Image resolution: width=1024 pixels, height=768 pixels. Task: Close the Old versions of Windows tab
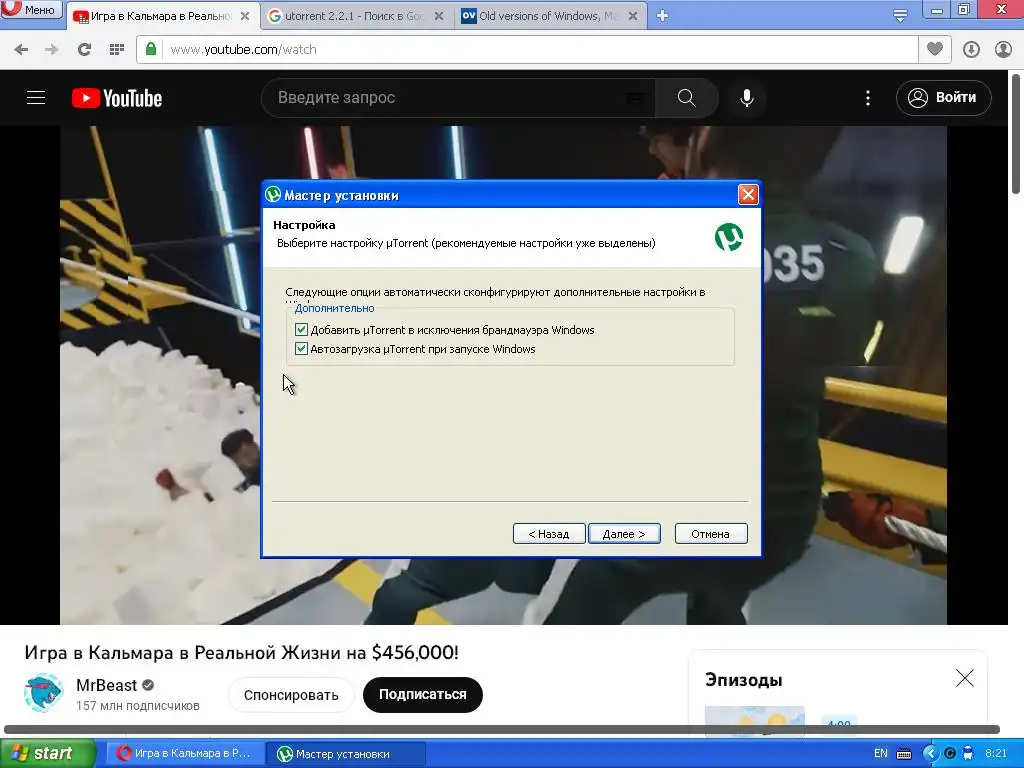coord(633,16)
